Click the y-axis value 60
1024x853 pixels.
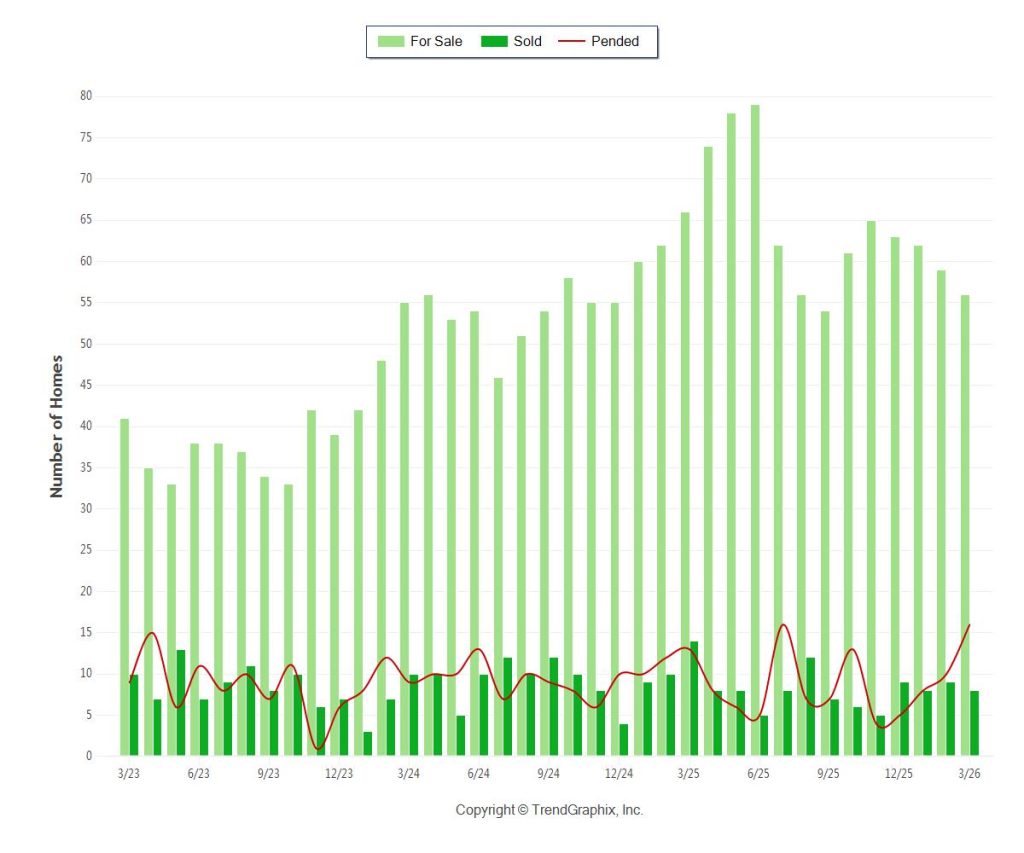click(x=86, y=261)
